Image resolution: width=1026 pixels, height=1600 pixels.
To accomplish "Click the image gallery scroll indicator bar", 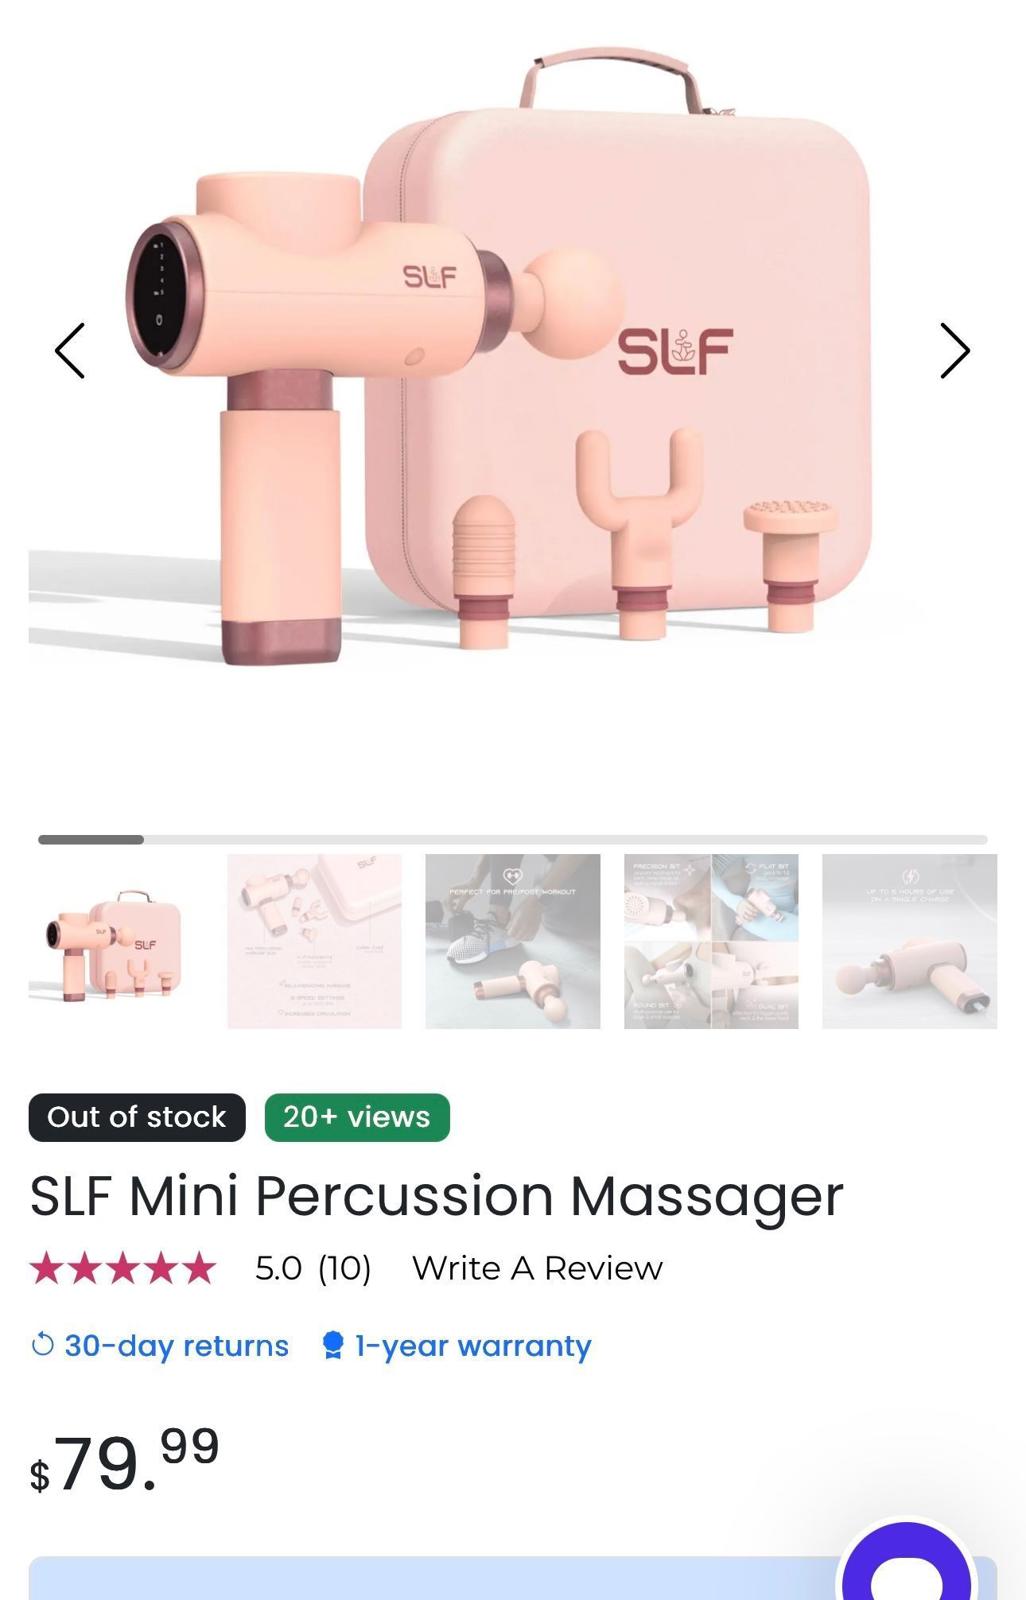I will click(513, 839).
